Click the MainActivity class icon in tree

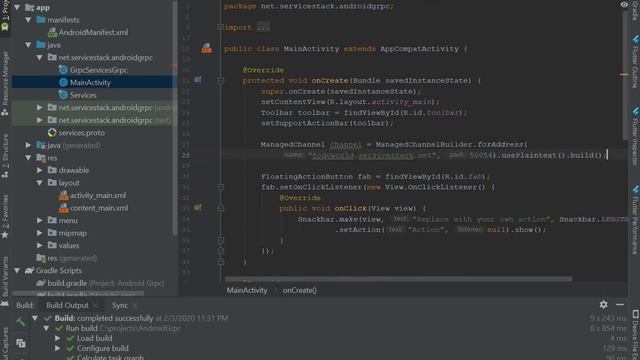point(63,82)
